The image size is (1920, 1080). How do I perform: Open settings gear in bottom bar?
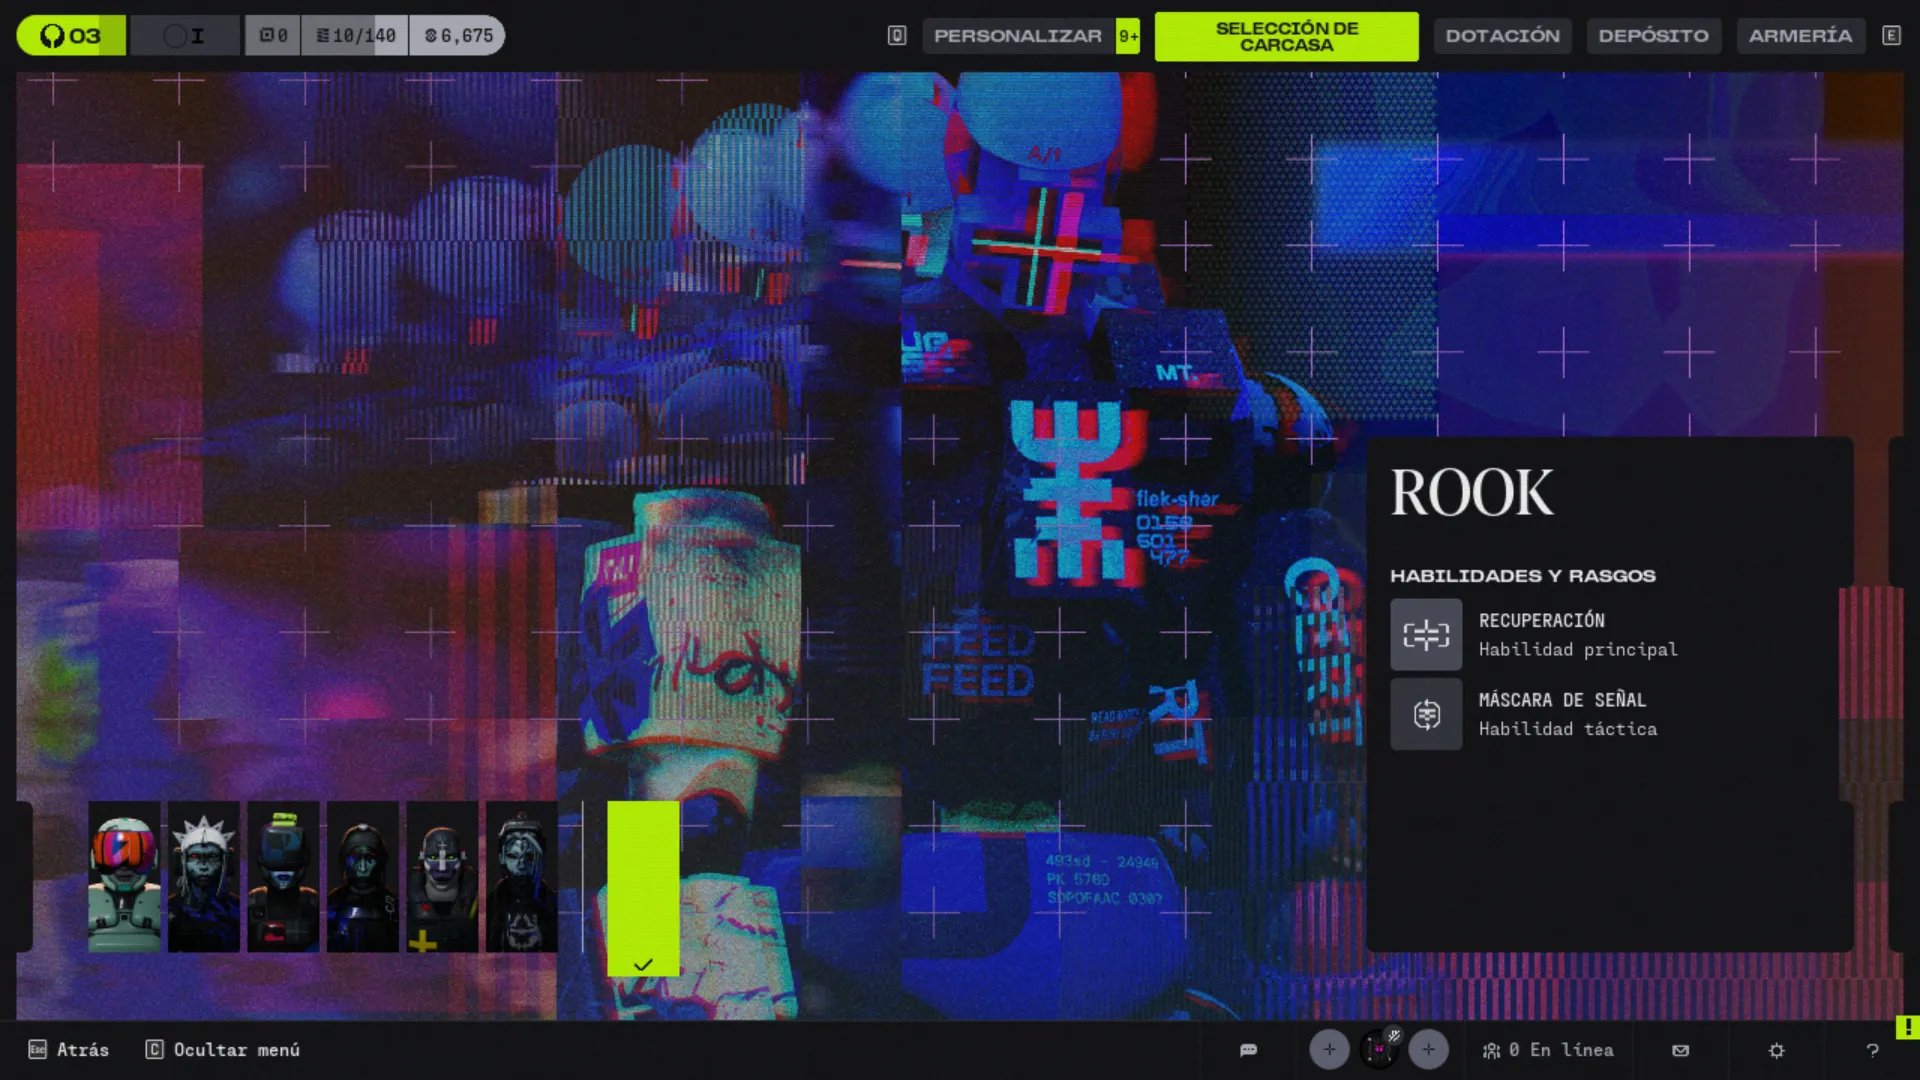(x=1776, y=1050)
